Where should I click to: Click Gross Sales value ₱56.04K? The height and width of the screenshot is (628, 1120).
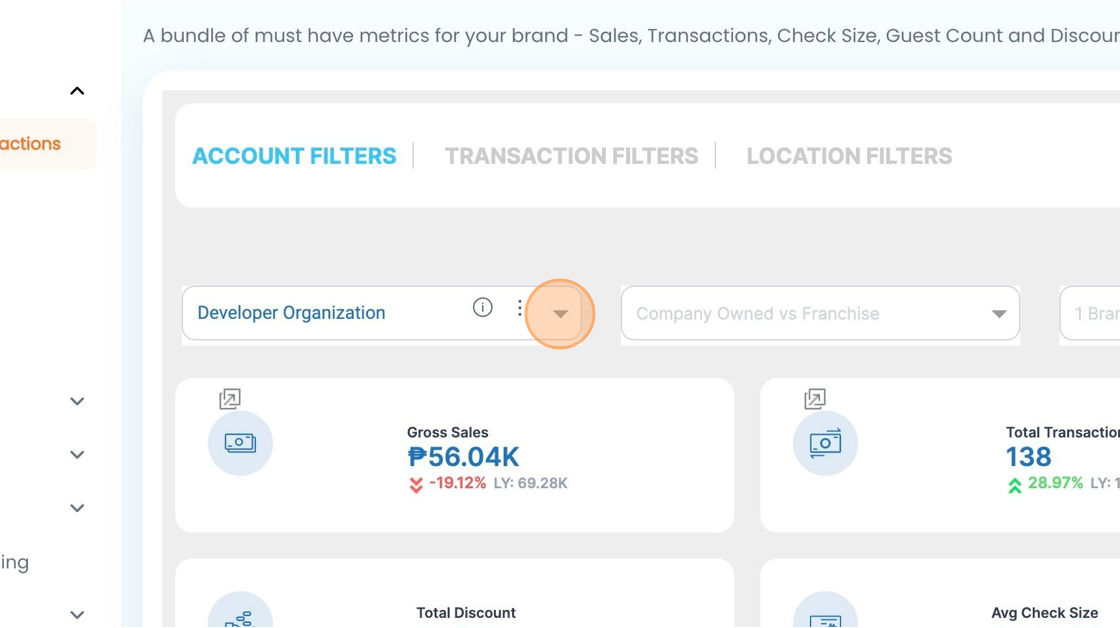[464, 457]
